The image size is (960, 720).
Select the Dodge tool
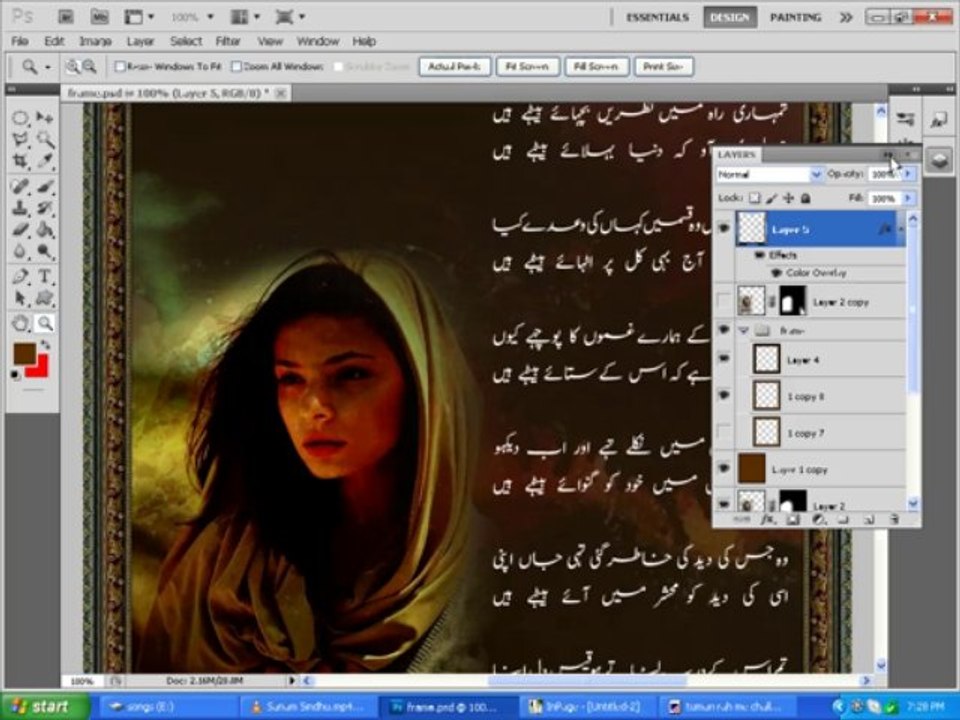(44, 252)
